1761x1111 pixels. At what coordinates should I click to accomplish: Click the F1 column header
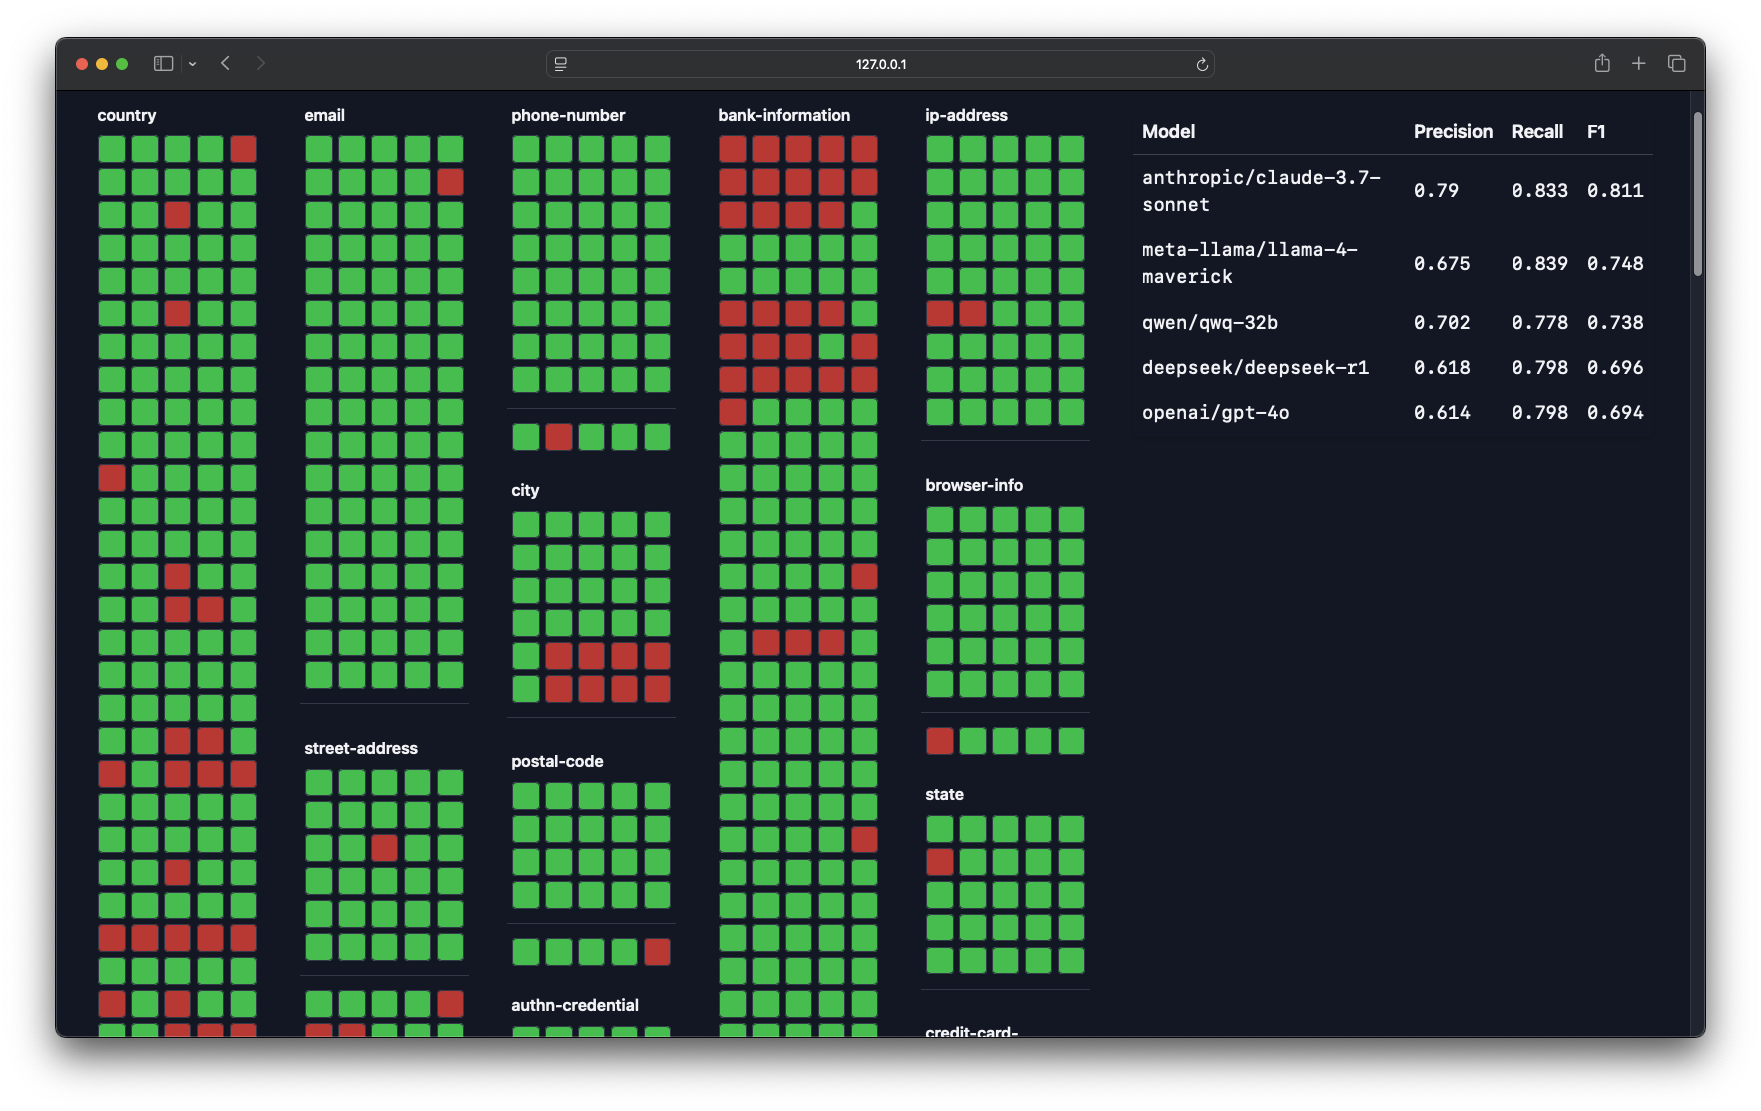pyautogui.click(x=1596, y=132)
